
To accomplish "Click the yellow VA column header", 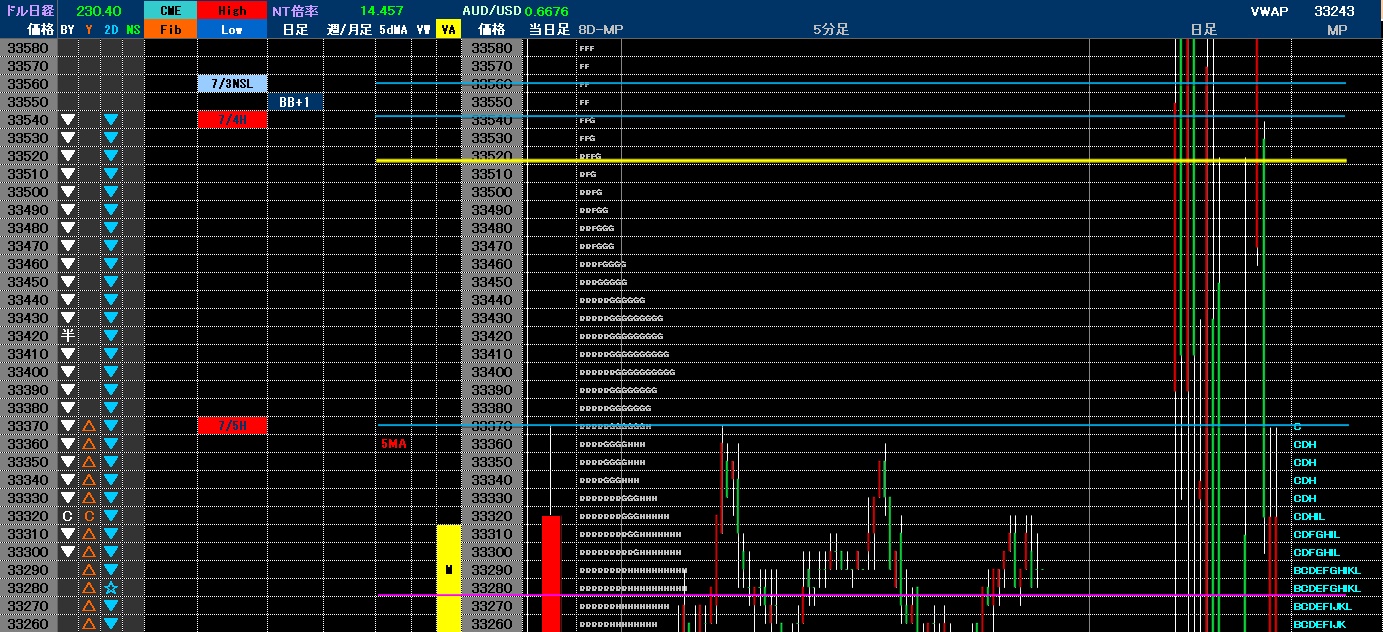I will 448,30.
